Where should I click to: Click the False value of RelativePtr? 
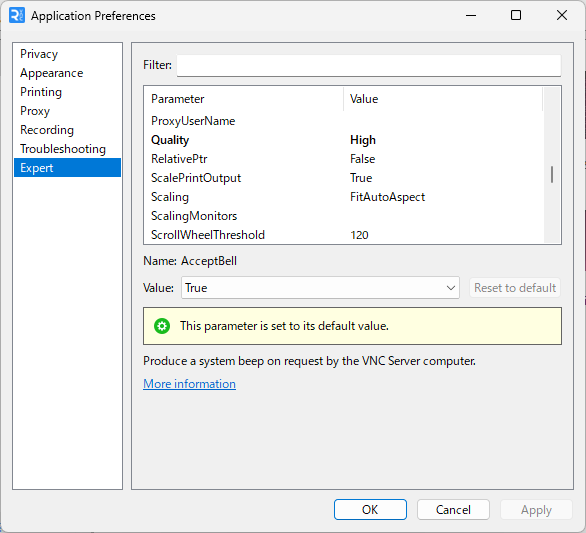pos(362,159)
